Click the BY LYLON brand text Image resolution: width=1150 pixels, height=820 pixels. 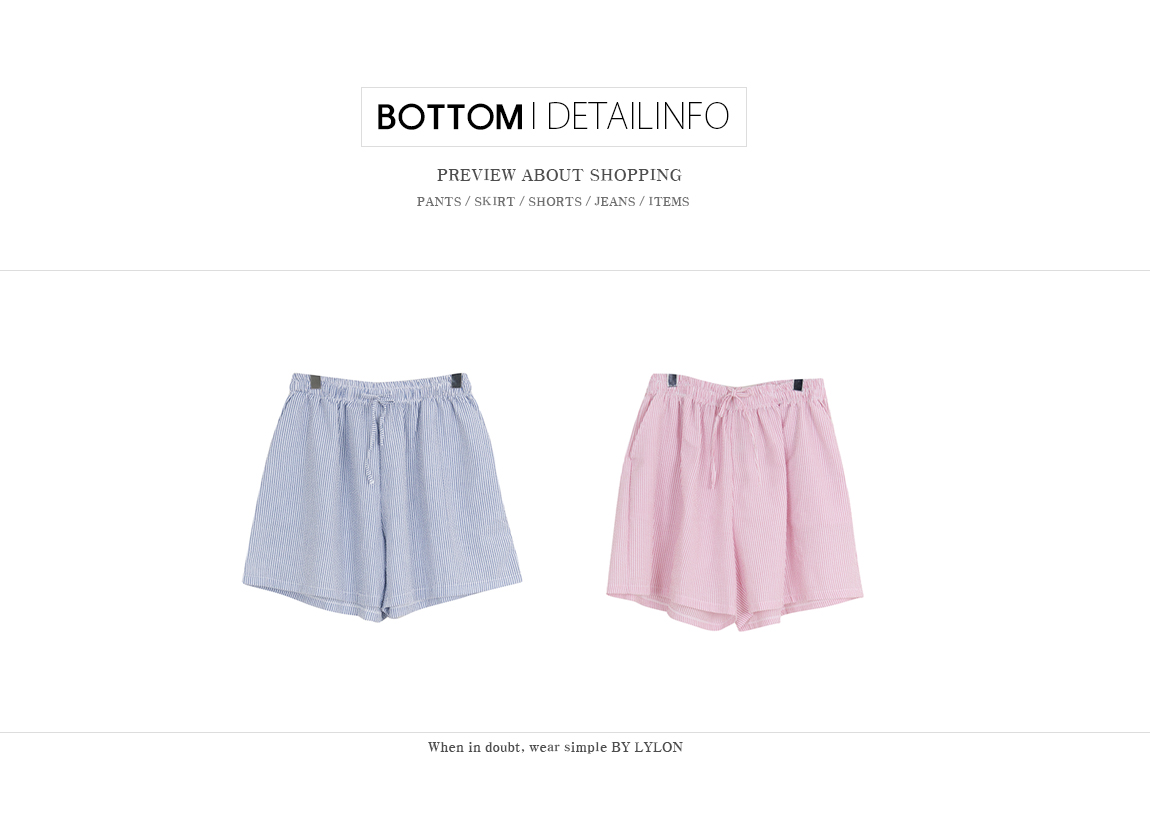[x=646, y=747]
